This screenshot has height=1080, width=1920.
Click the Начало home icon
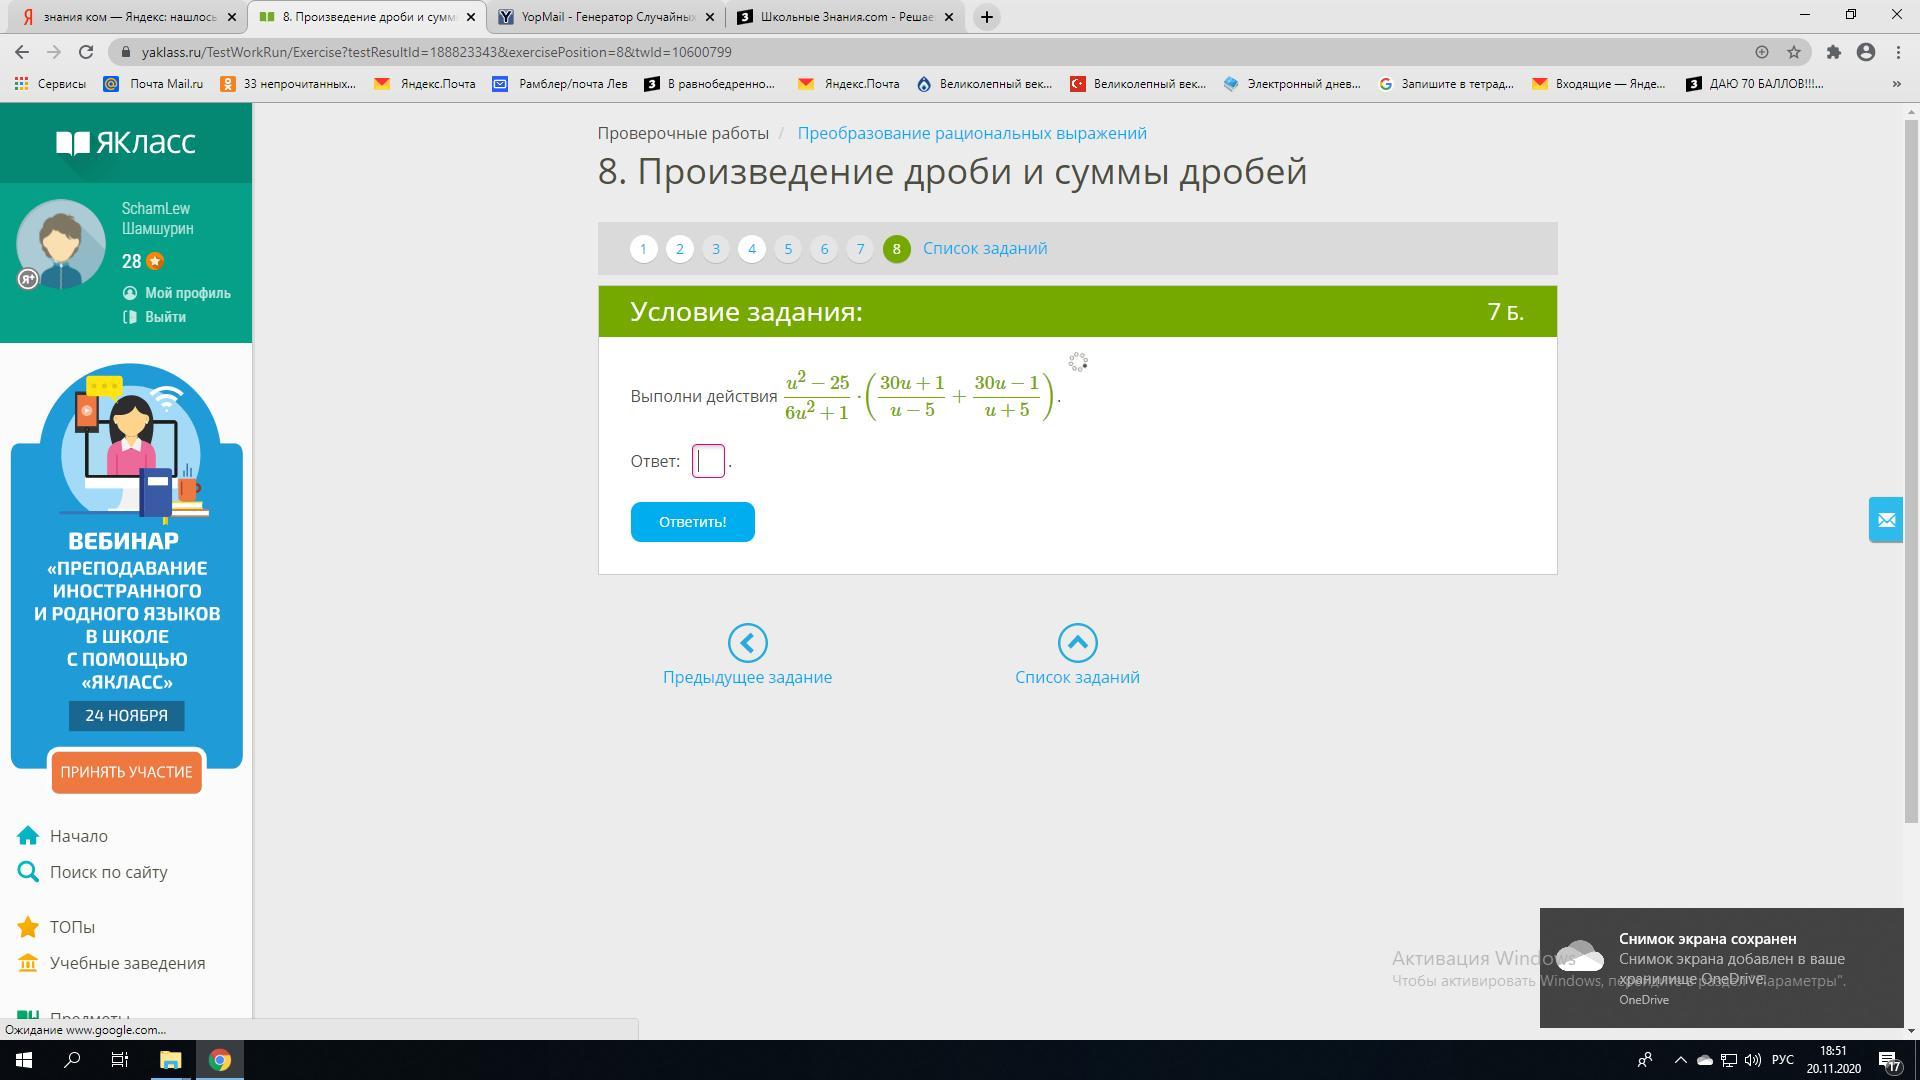28,836
